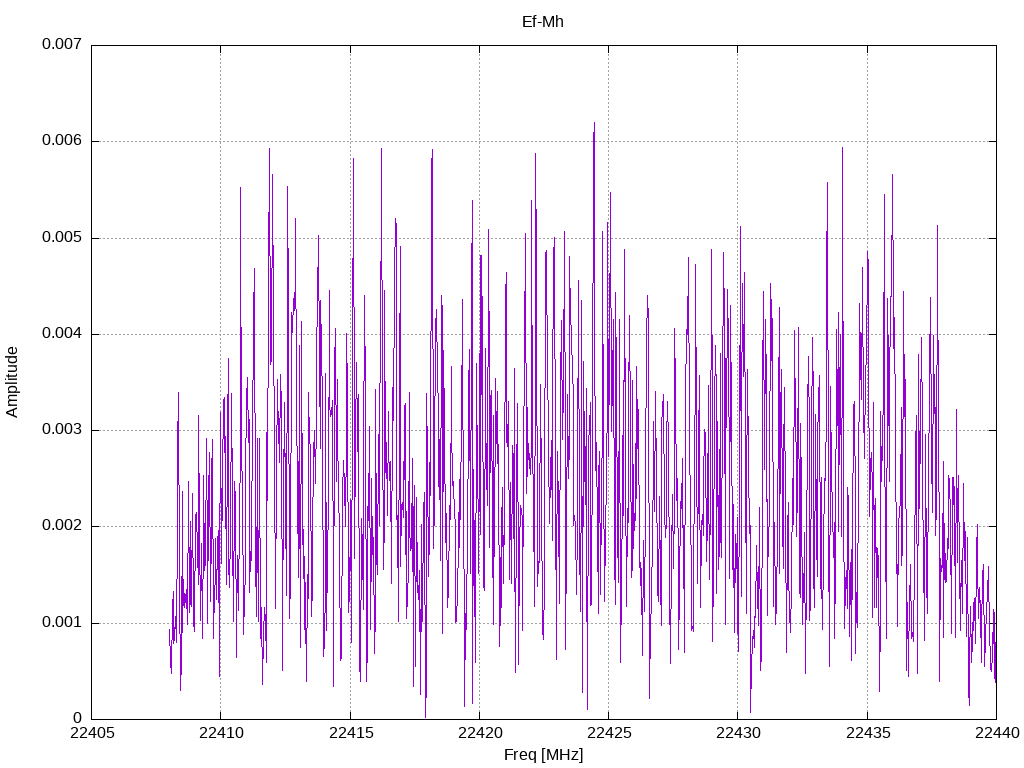
Task: Click the x-axis tick label 22430
Action: pos(739,733)
